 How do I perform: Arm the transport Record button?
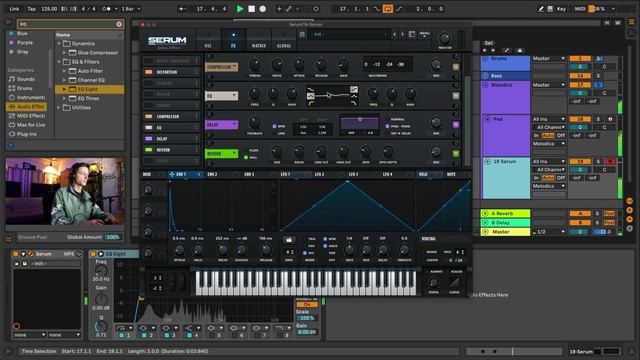coord(263,9)
